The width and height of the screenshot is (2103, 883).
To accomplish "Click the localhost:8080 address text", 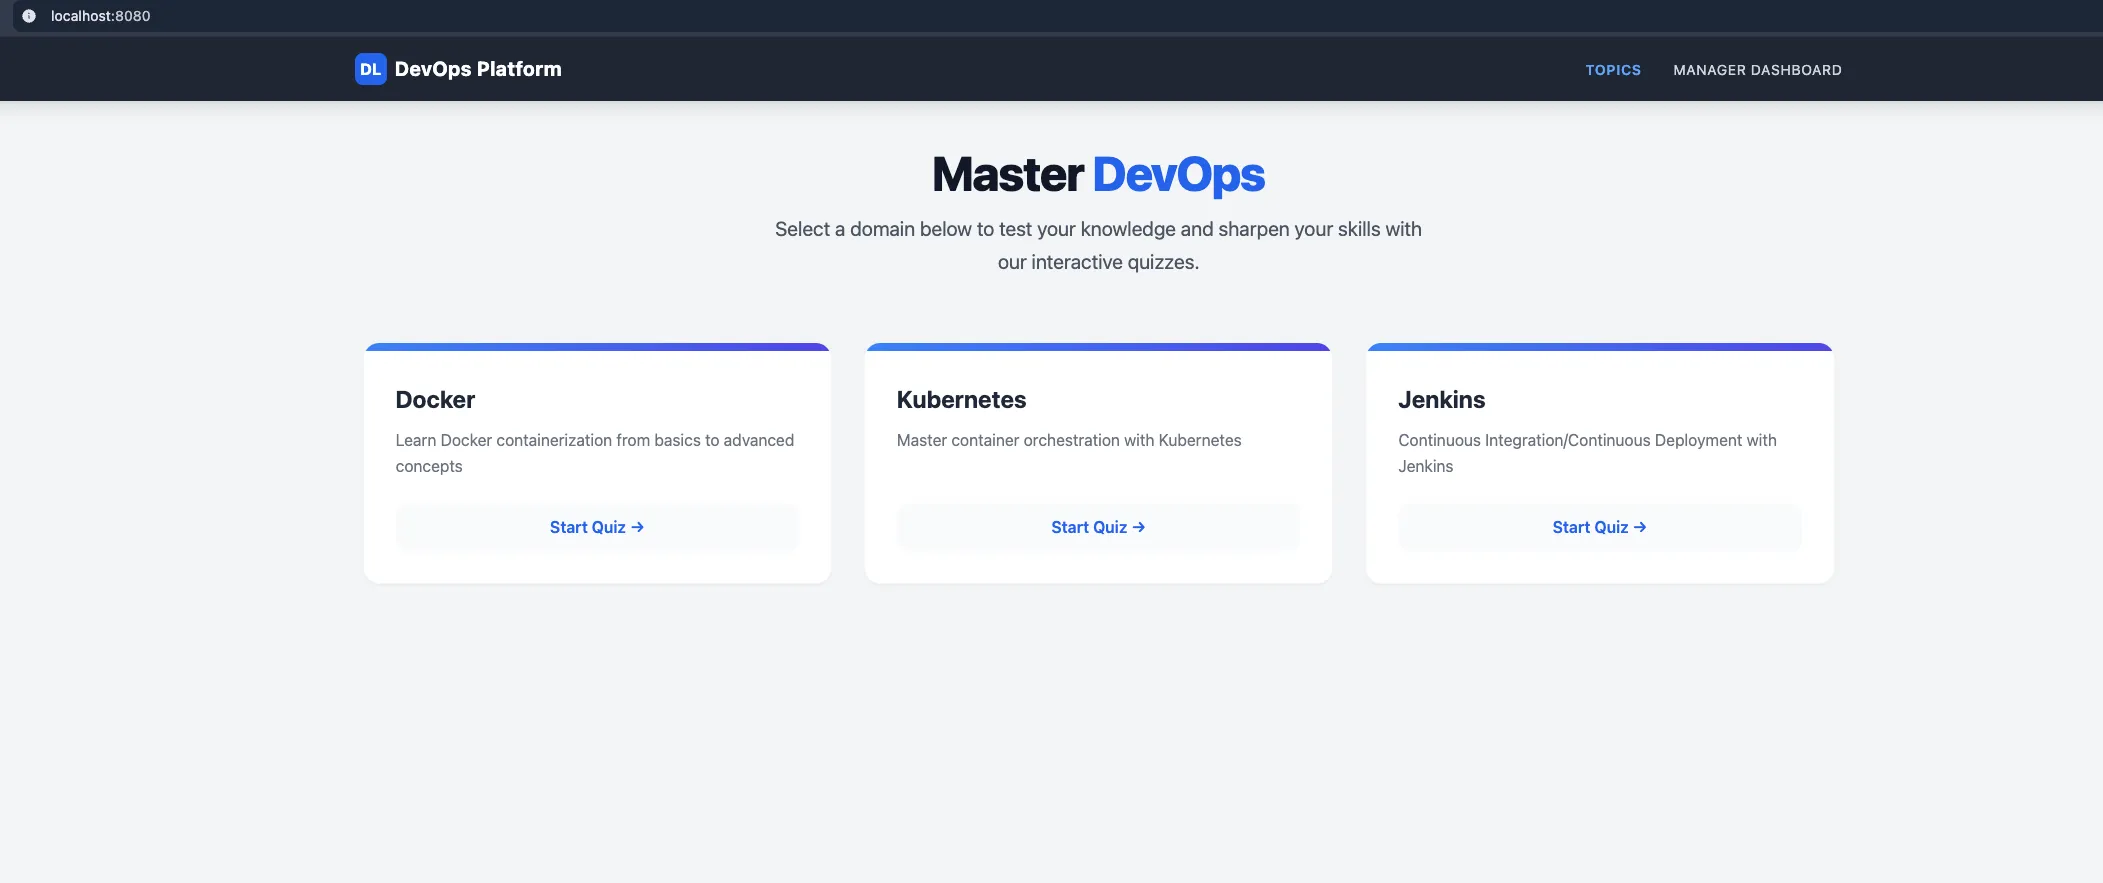I will point(100,16).
